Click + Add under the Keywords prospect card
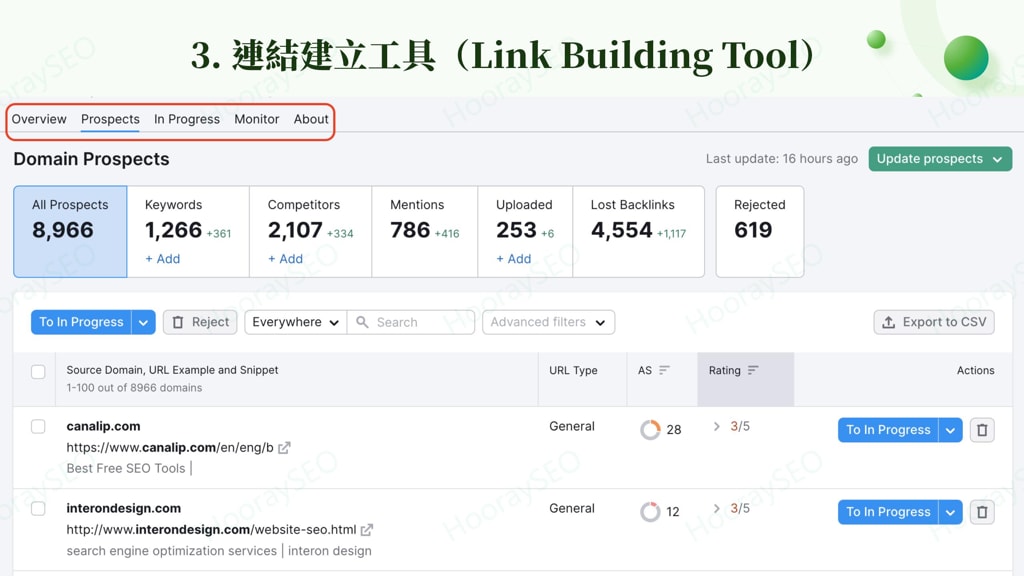The image size is (1024, 576). 163,259
